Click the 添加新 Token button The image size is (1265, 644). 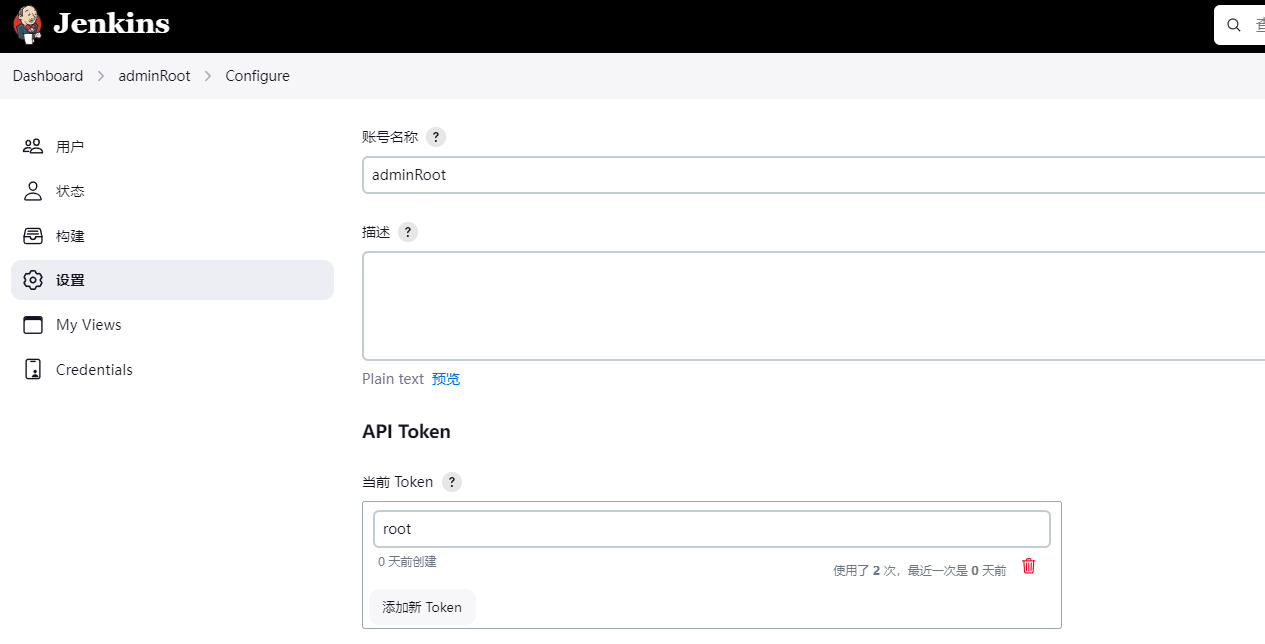[x=422, y=607]
